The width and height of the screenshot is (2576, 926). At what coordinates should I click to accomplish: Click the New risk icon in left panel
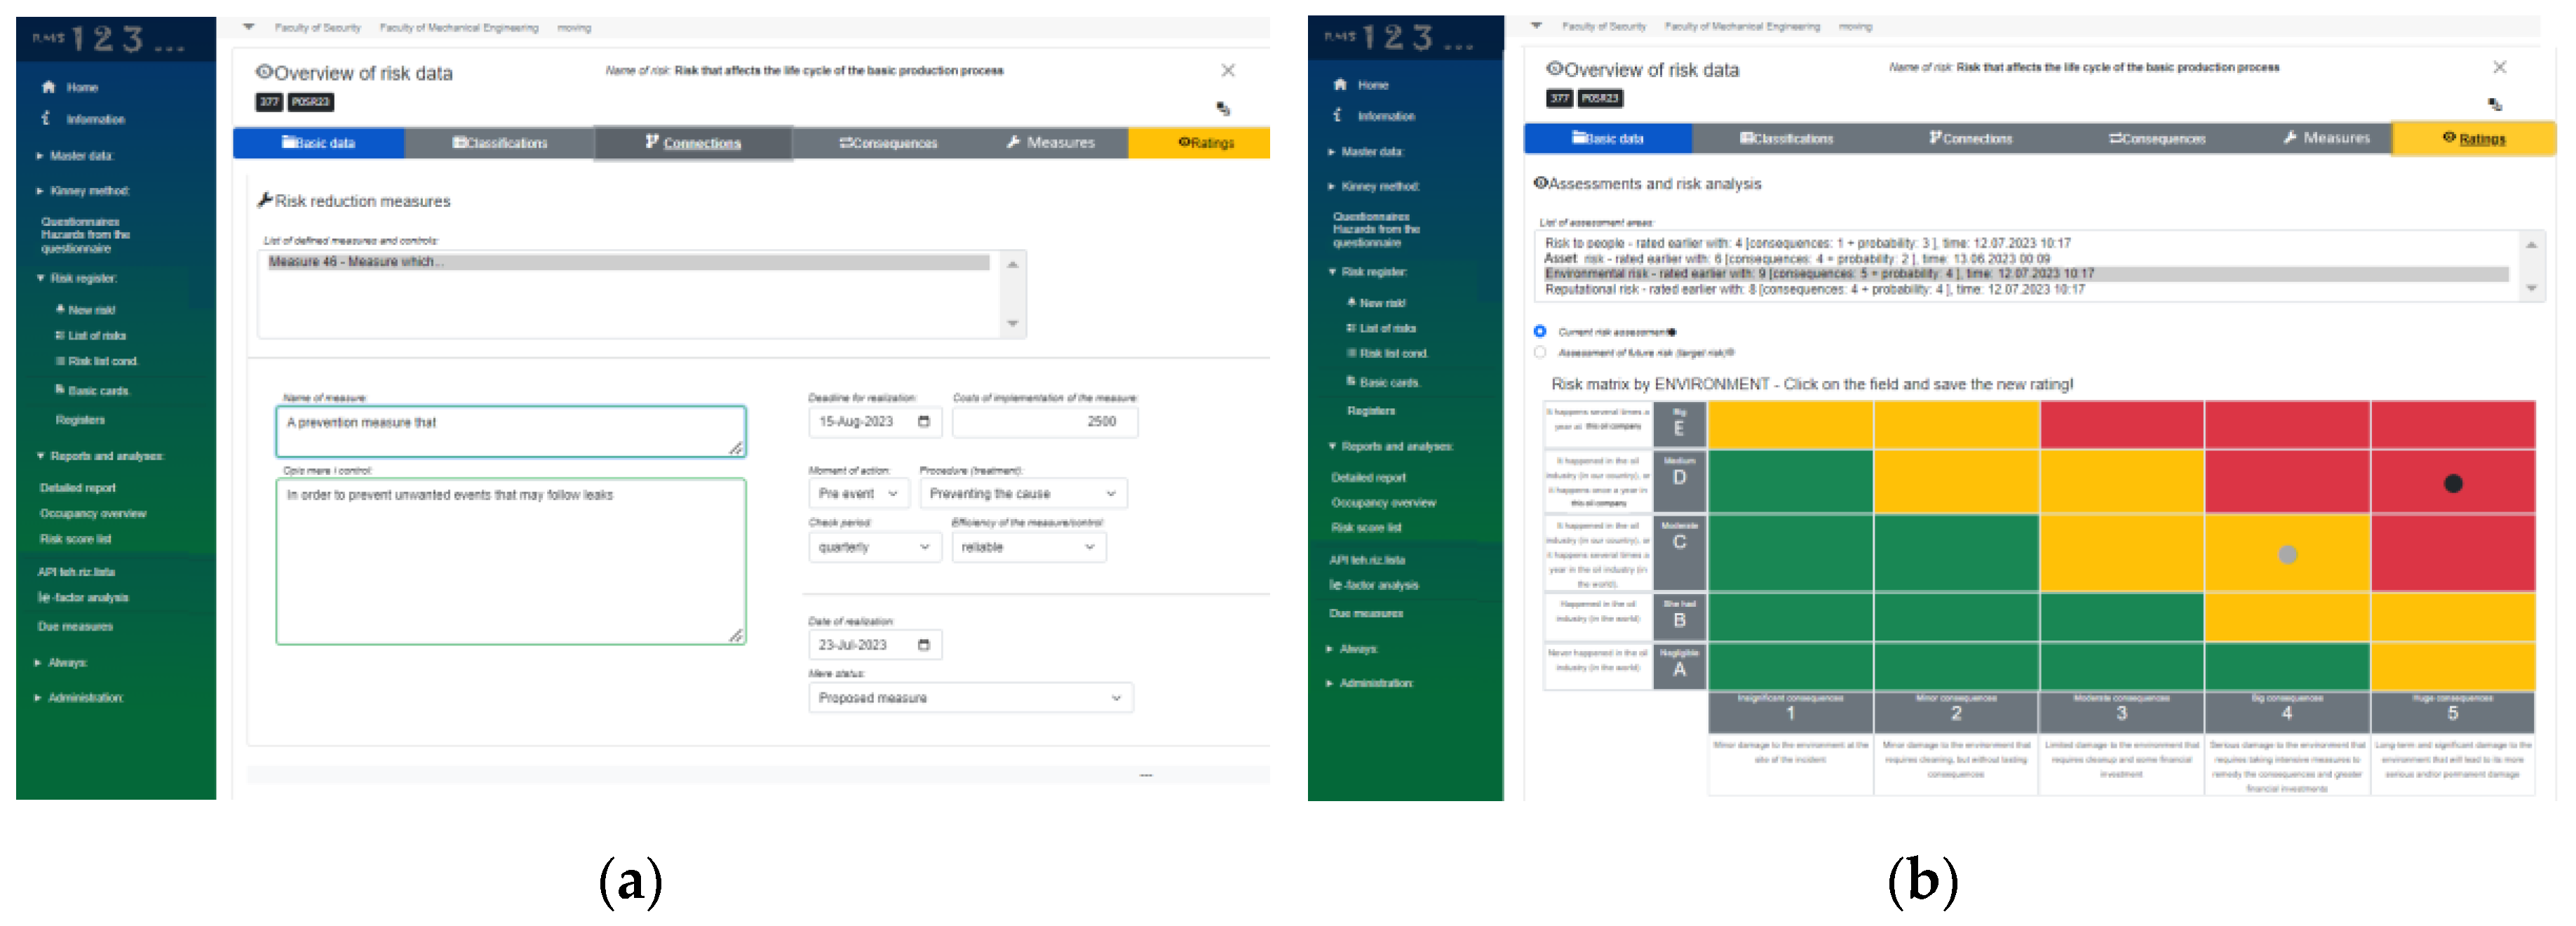pyautogui.click(x=60, y=309)
